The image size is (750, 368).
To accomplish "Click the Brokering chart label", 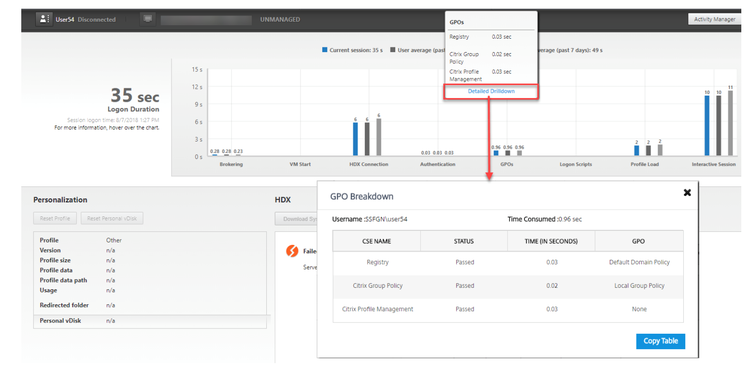I will click(231, 164).
